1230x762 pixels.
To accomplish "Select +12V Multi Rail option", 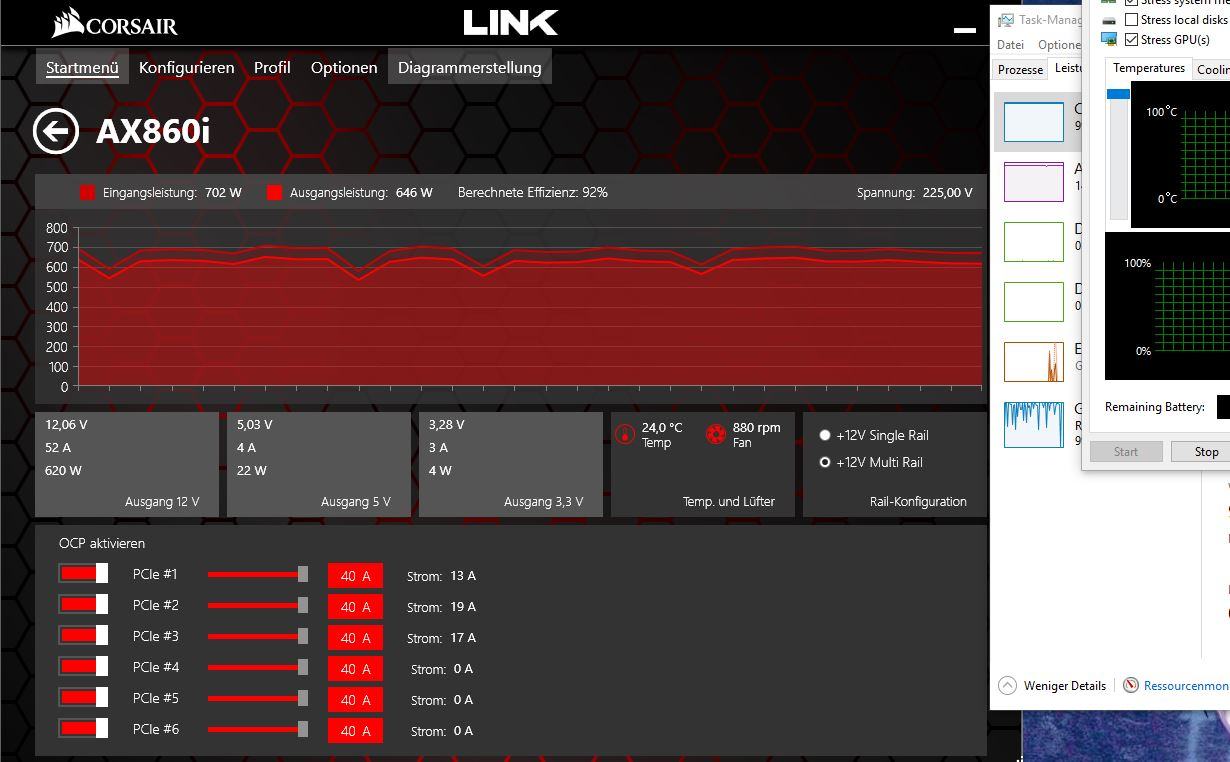I will [825, 462].
